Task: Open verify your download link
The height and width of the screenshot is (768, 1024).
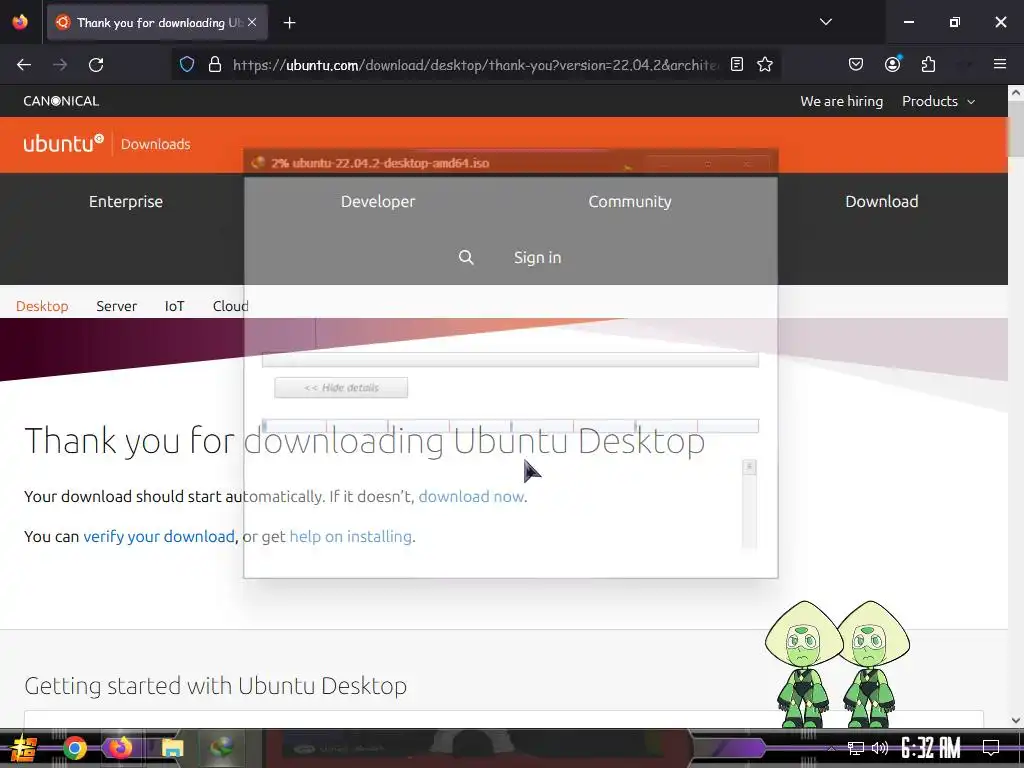Action: click(x=159, y=537)
